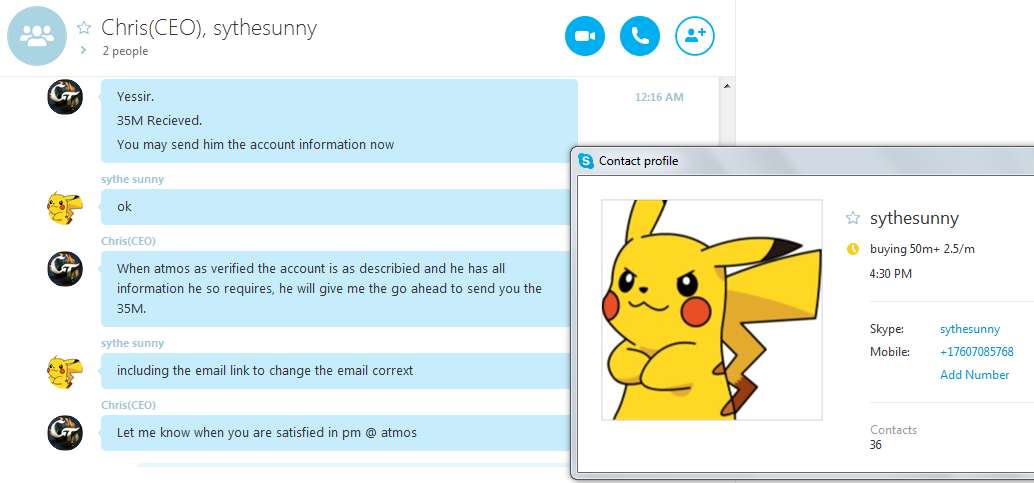Click 'sythe sunny' sender name above 'including the email'

tap(133, 343)
